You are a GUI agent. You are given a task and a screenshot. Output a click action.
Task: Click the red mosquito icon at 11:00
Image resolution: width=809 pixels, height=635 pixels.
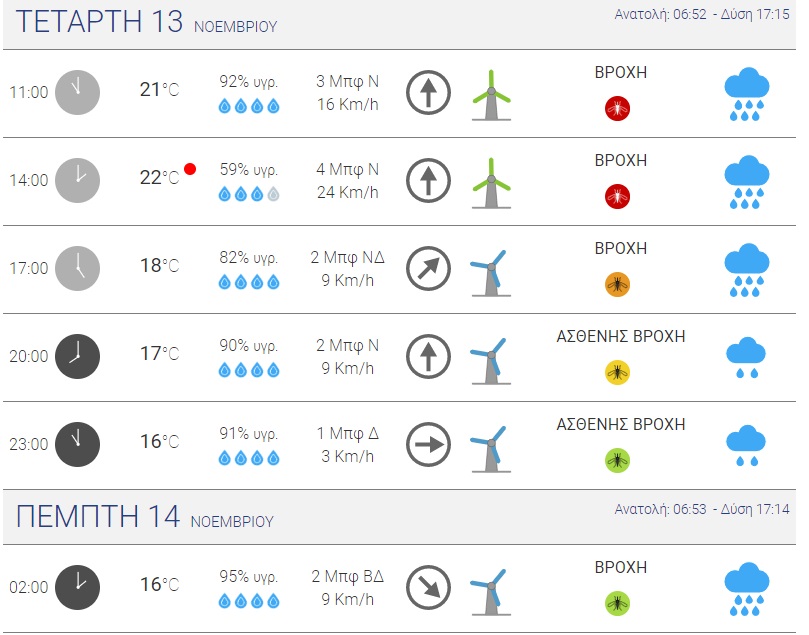pos(617,108)
